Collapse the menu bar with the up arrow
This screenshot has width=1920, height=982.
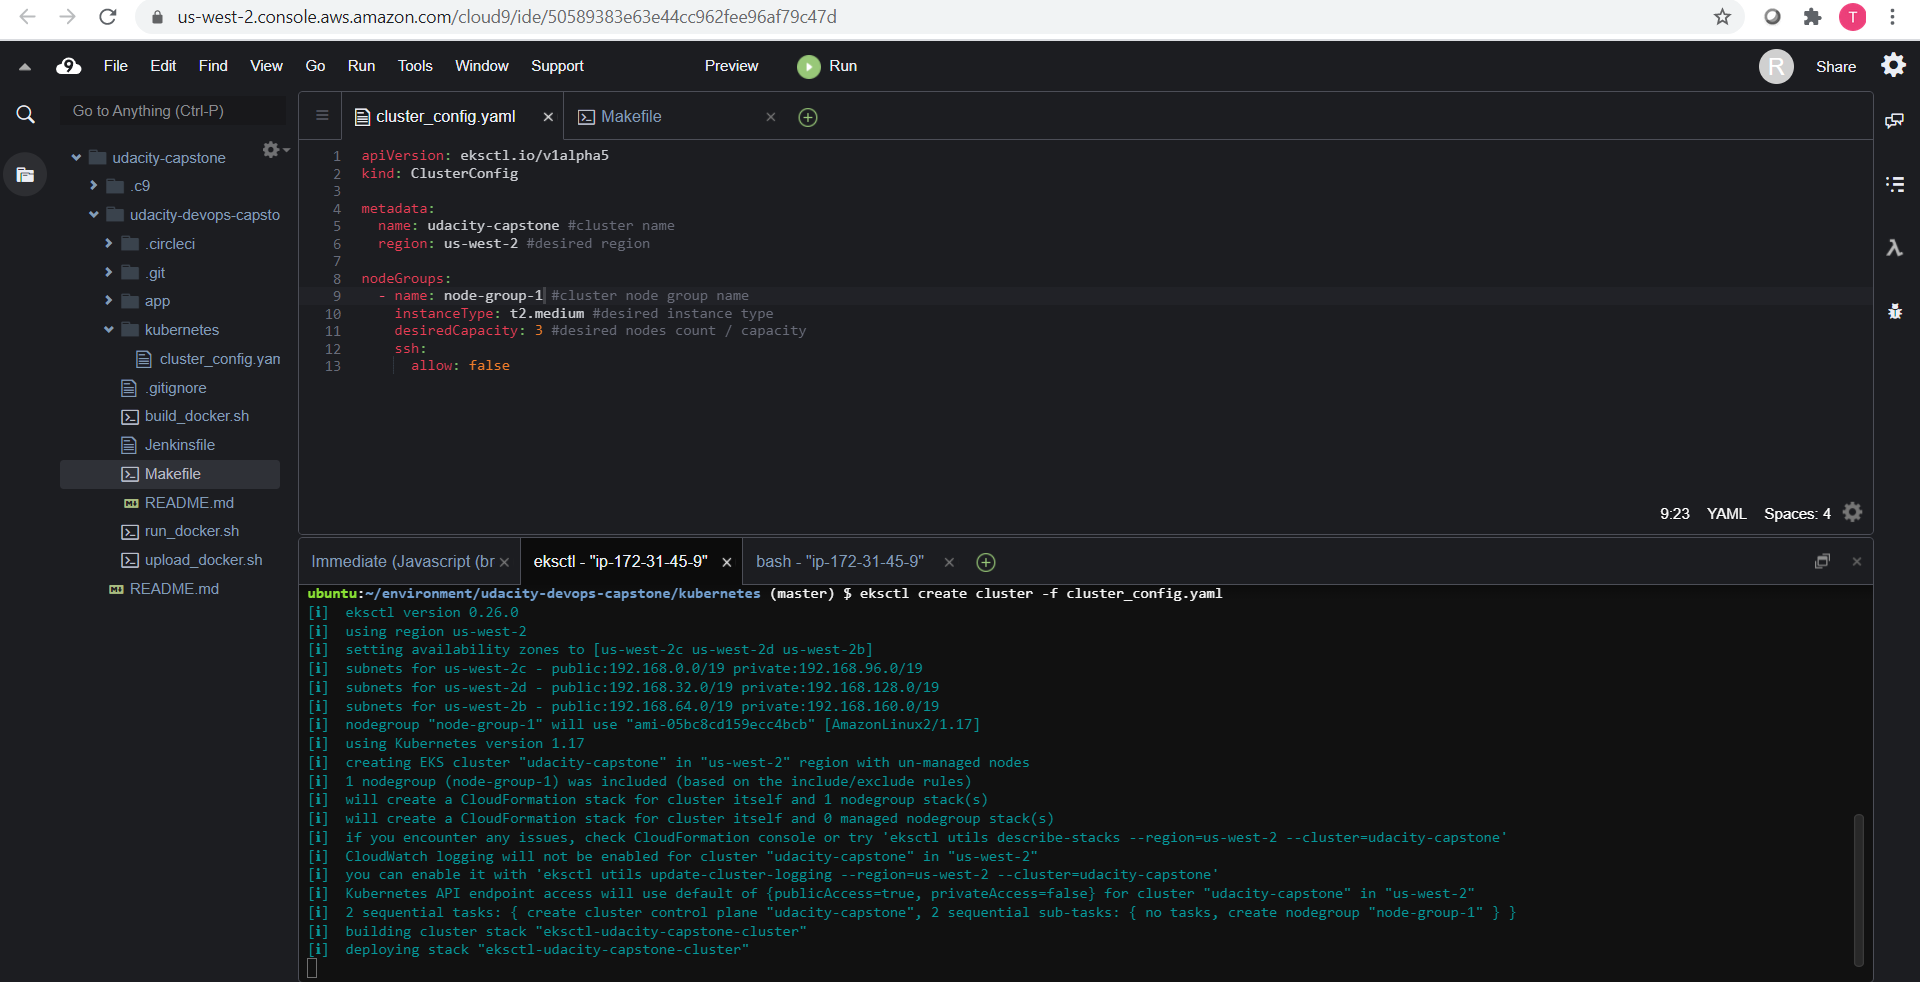(25, 67)
